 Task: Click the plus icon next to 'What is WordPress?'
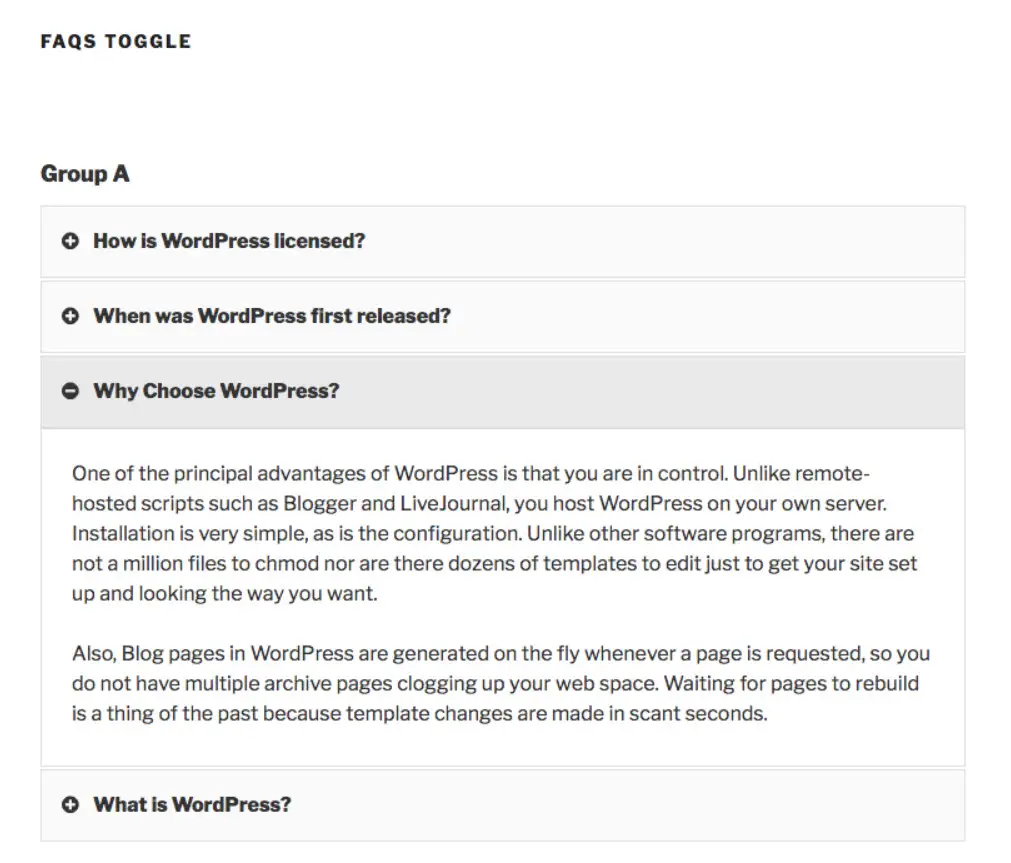point(70,804)
